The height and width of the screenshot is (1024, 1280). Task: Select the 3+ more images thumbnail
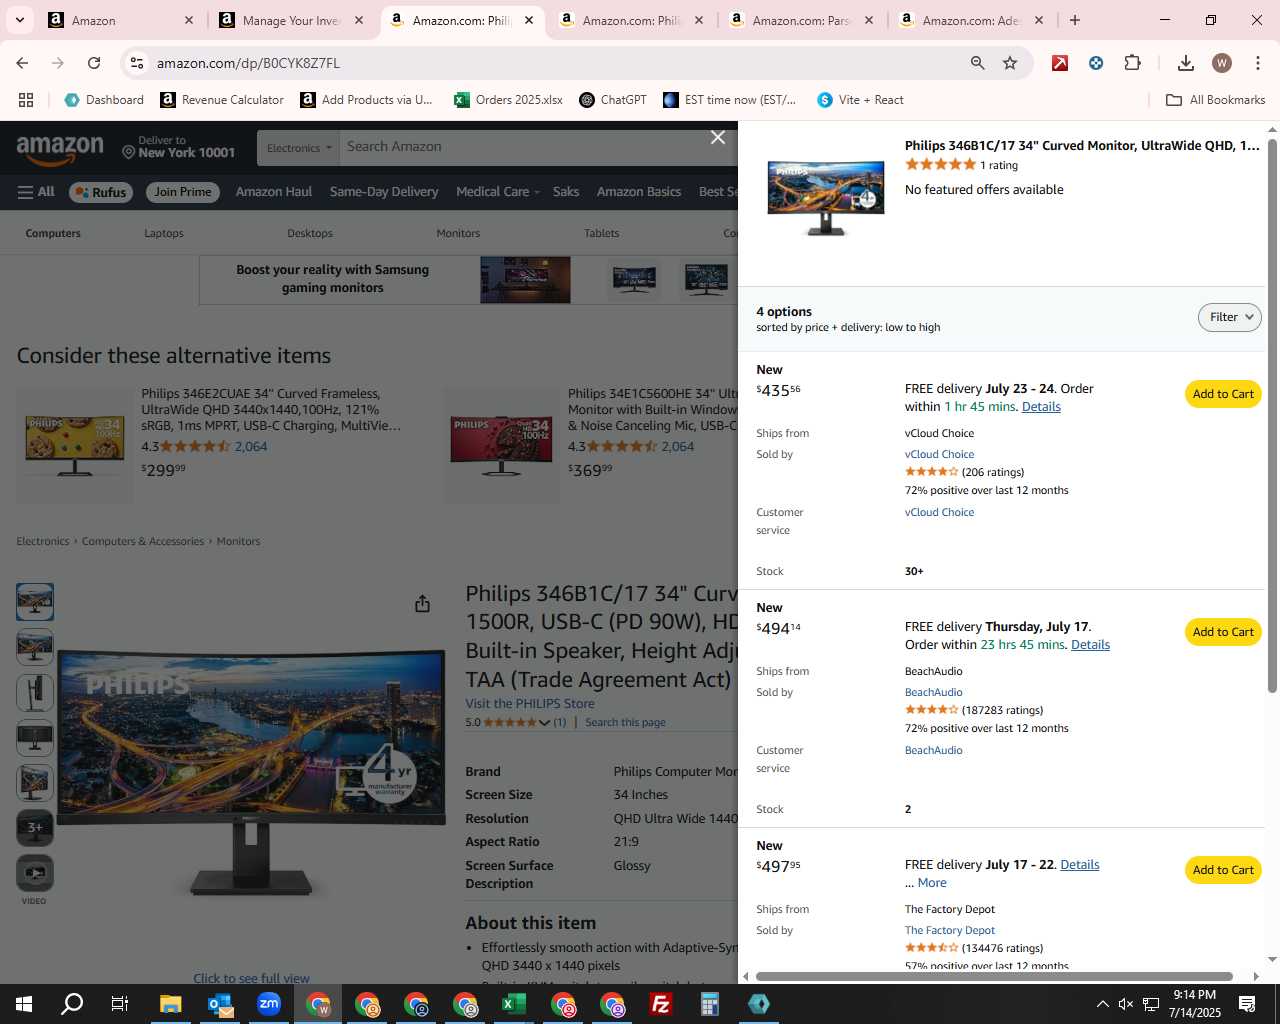click(35, 827)
